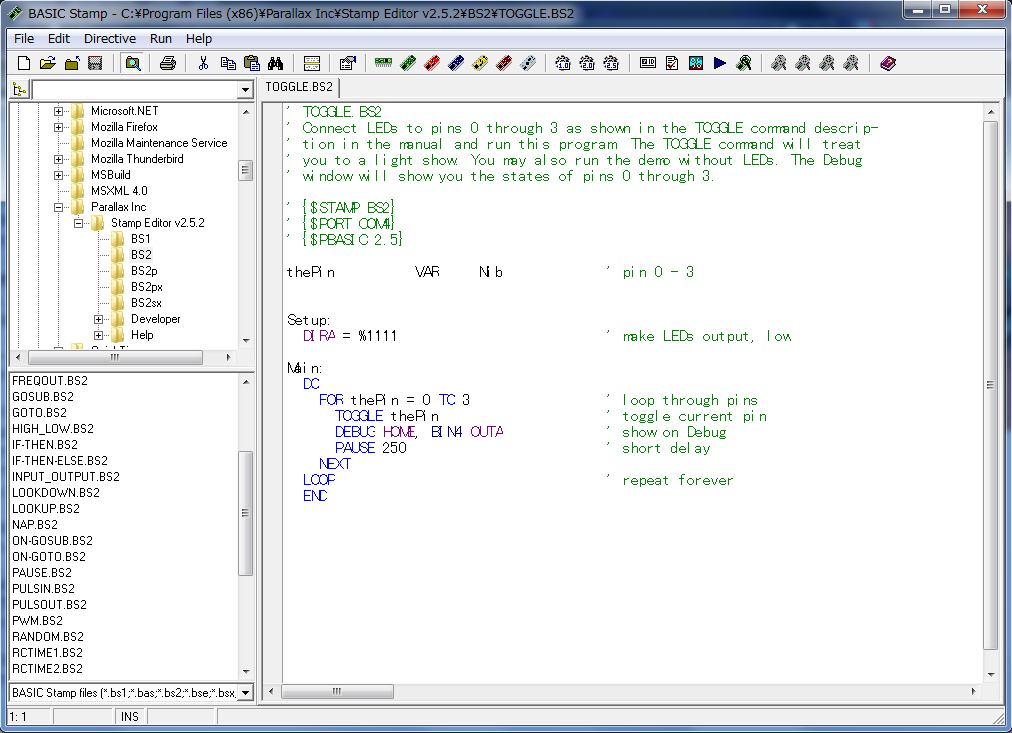The image size is (1012, 733).
Task: Select the green BS2 stamp module icon
Action: click(x=408, y=63)
